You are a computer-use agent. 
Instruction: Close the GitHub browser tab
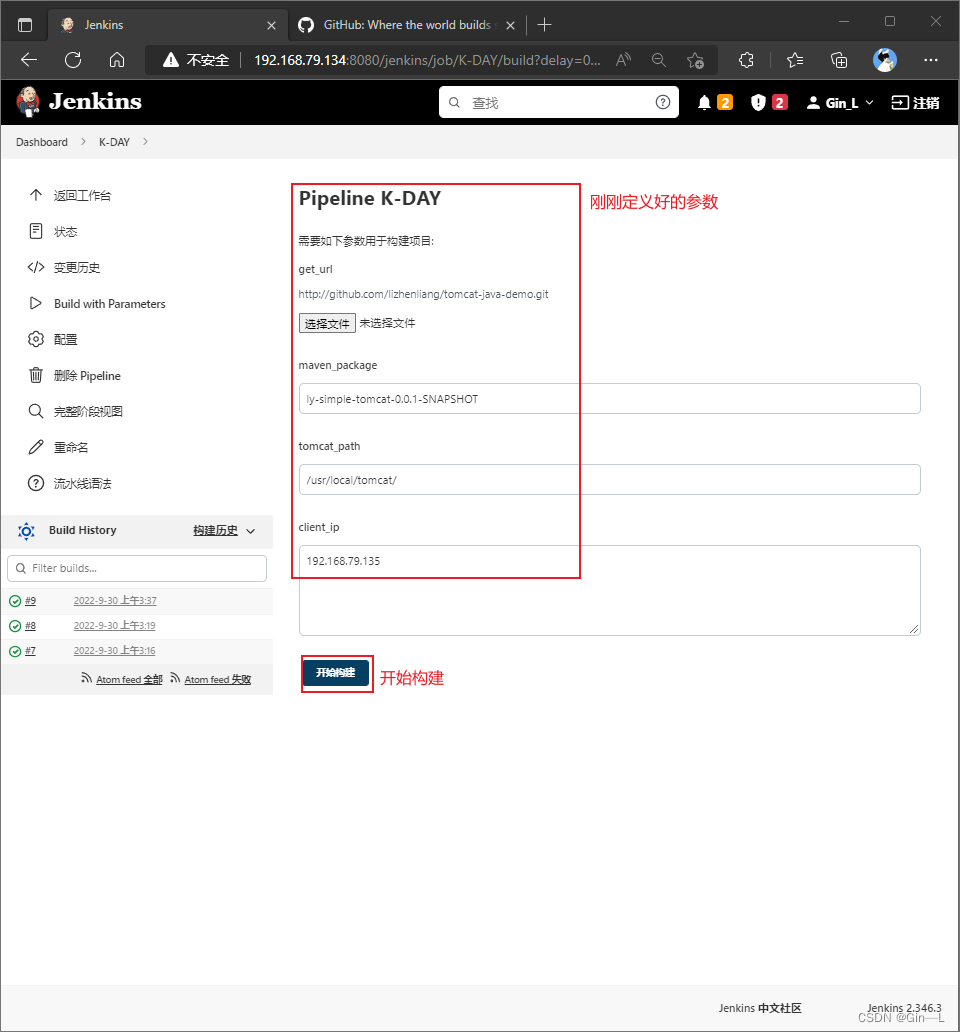click(x=510, y=25)
